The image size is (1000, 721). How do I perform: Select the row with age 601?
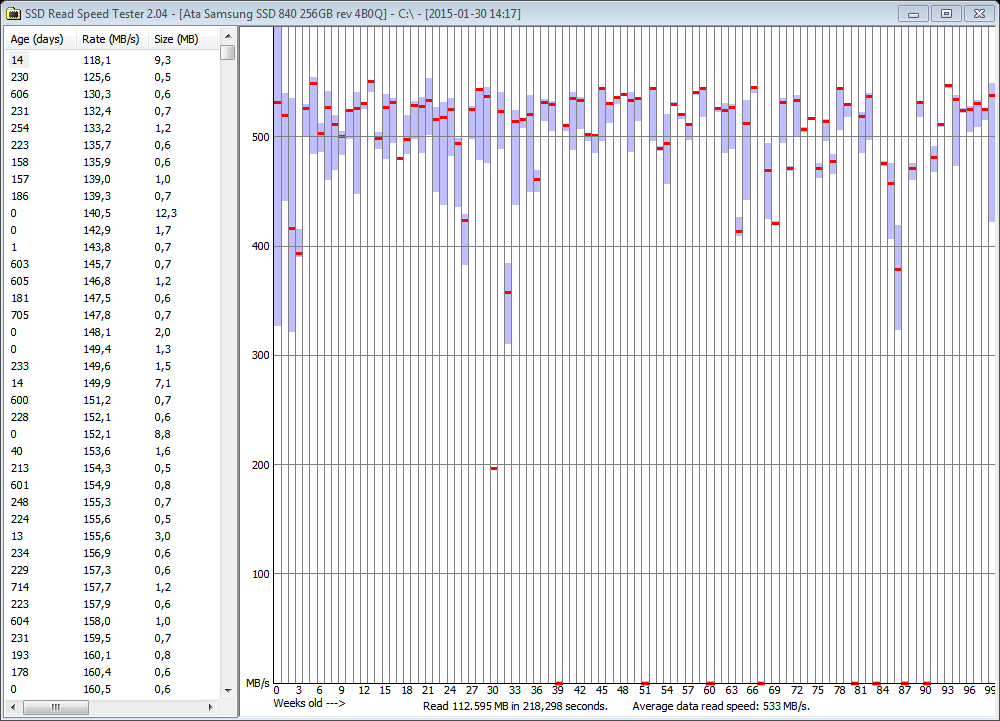tap(112, 485)
